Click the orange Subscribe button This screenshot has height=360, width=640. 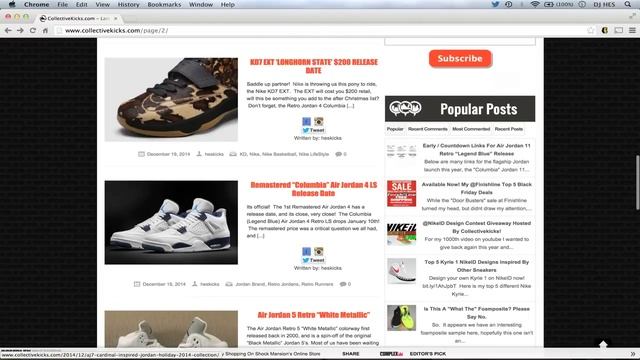click(460, 59)
